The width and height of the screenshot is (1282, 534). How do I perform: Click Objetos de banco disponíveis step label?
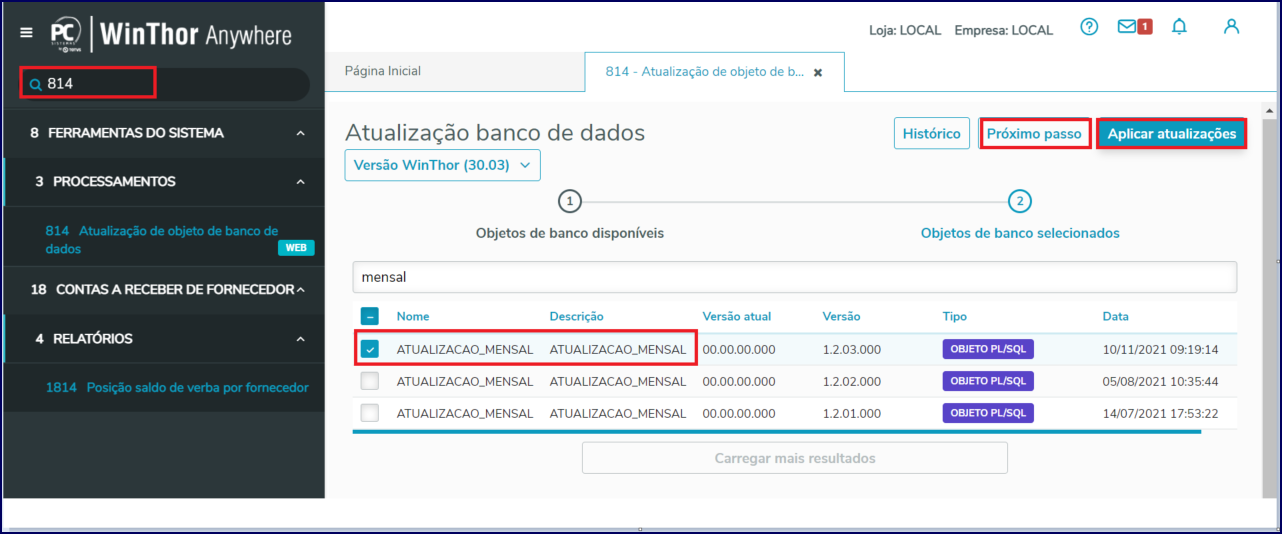570,233
